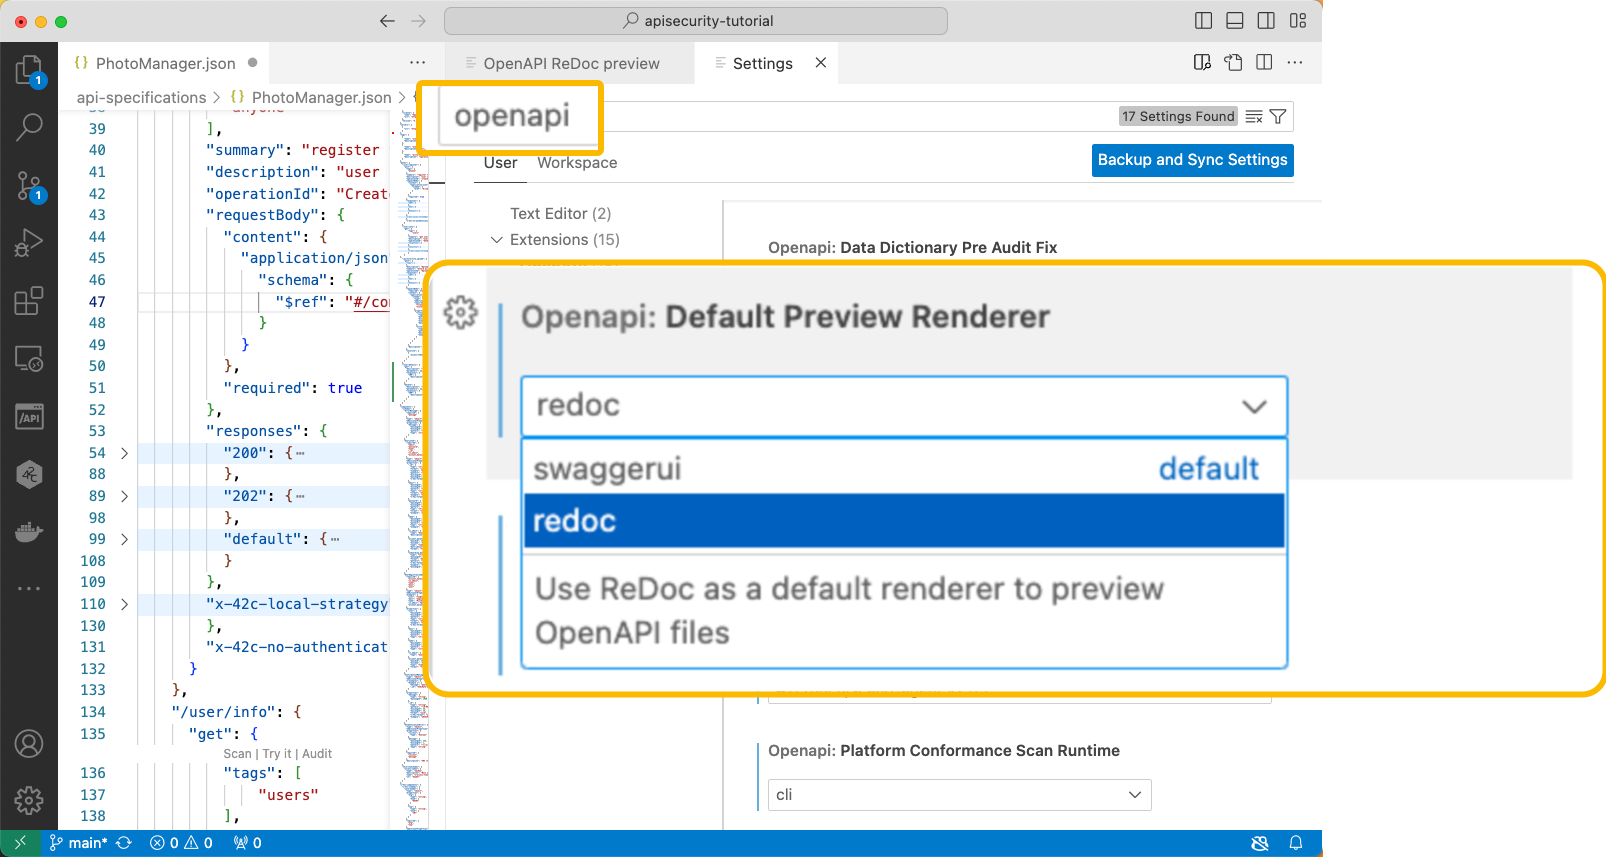Open the Accounts menu
Viewport: 1606px width, 857px height.
pos(29,744)
